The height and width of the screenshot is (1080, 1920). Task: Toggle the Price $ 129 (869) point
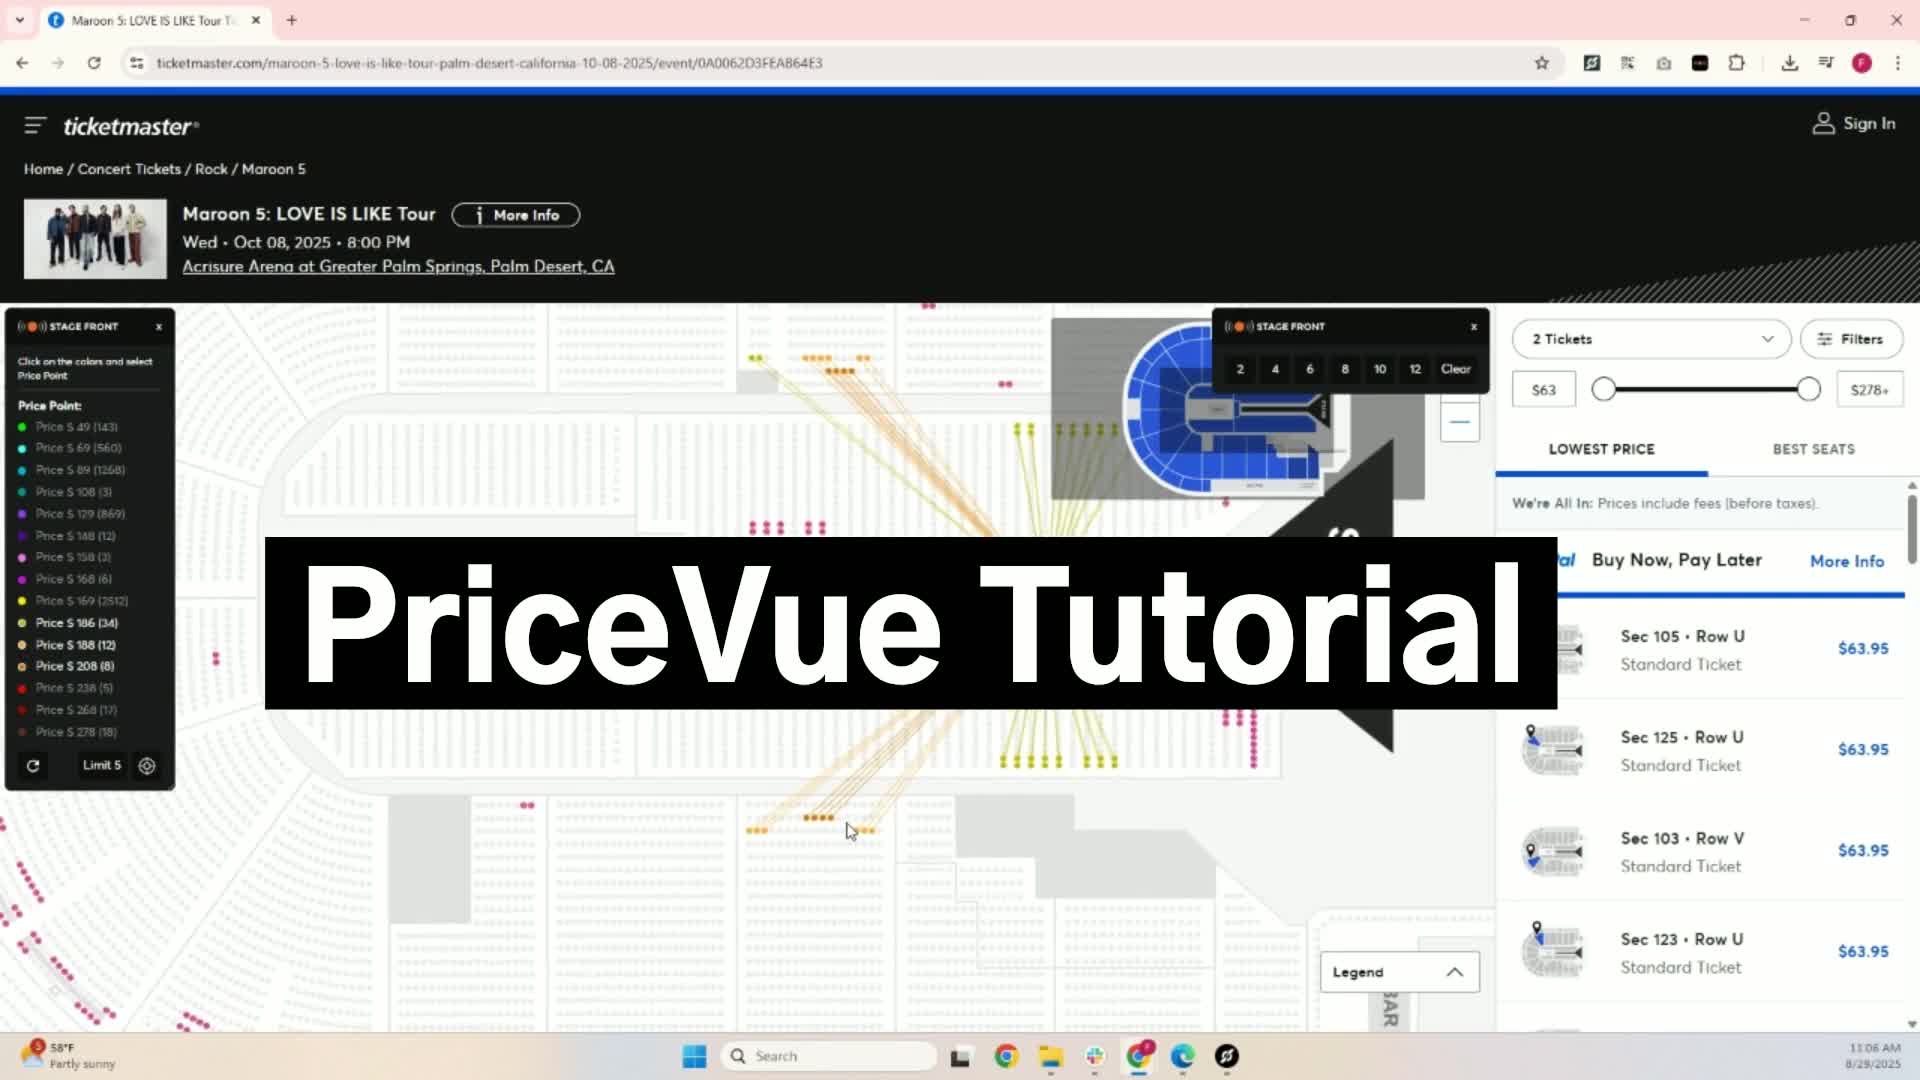pos(71,514)
